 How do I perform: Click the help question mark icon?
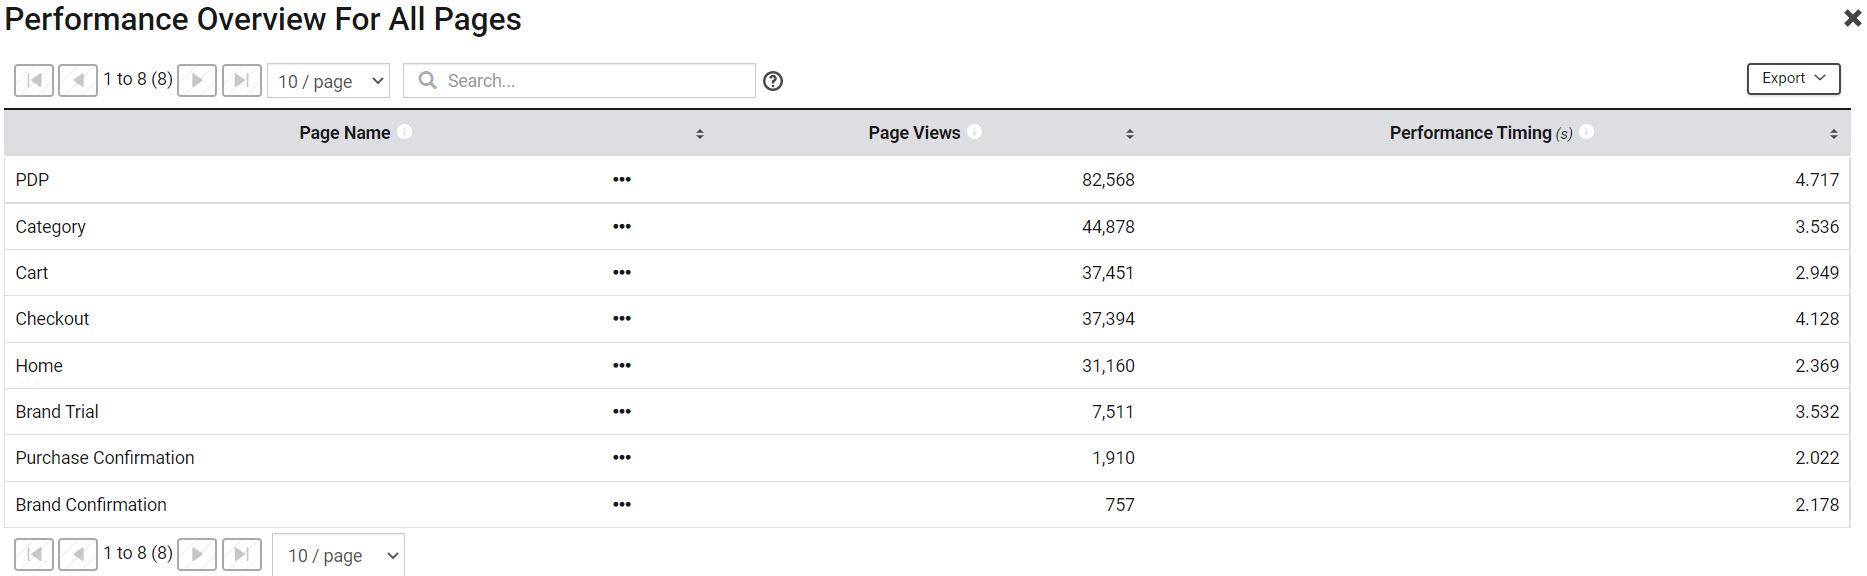(773, 81)
